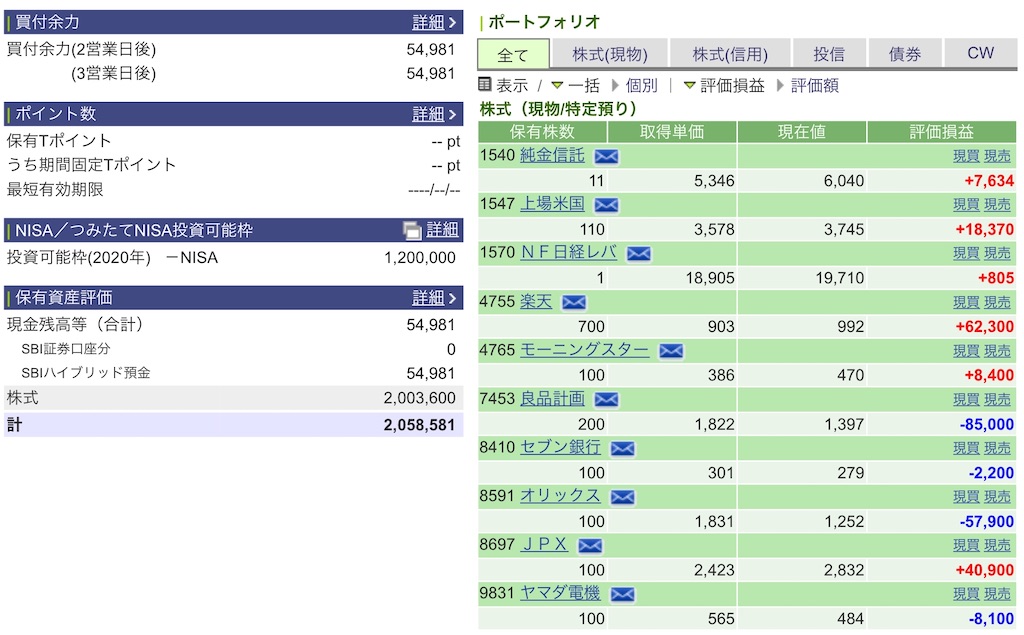Switch to the 株式(信用) tab
Viewport: 1024px width, 635px height.
(x=730, y=54)
